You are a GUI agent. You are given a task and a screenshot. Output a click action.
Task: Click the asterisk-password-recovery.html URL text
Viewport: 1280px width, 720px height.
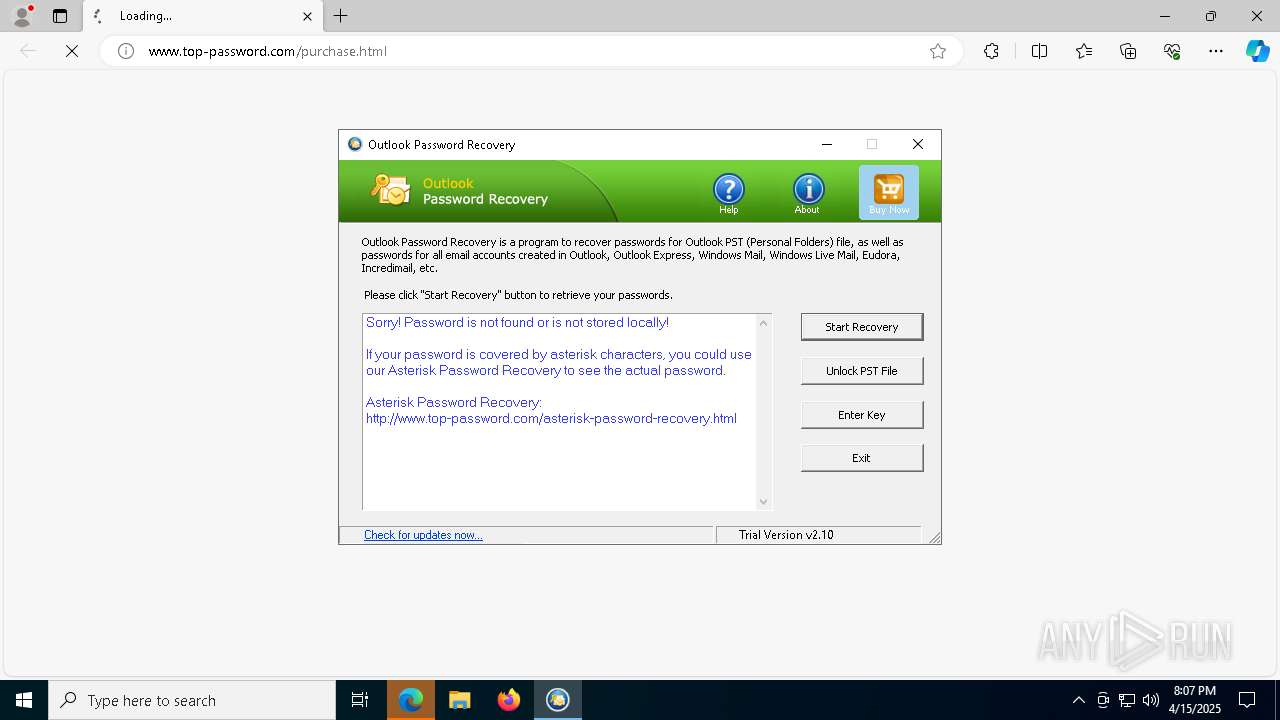point(551,418)
